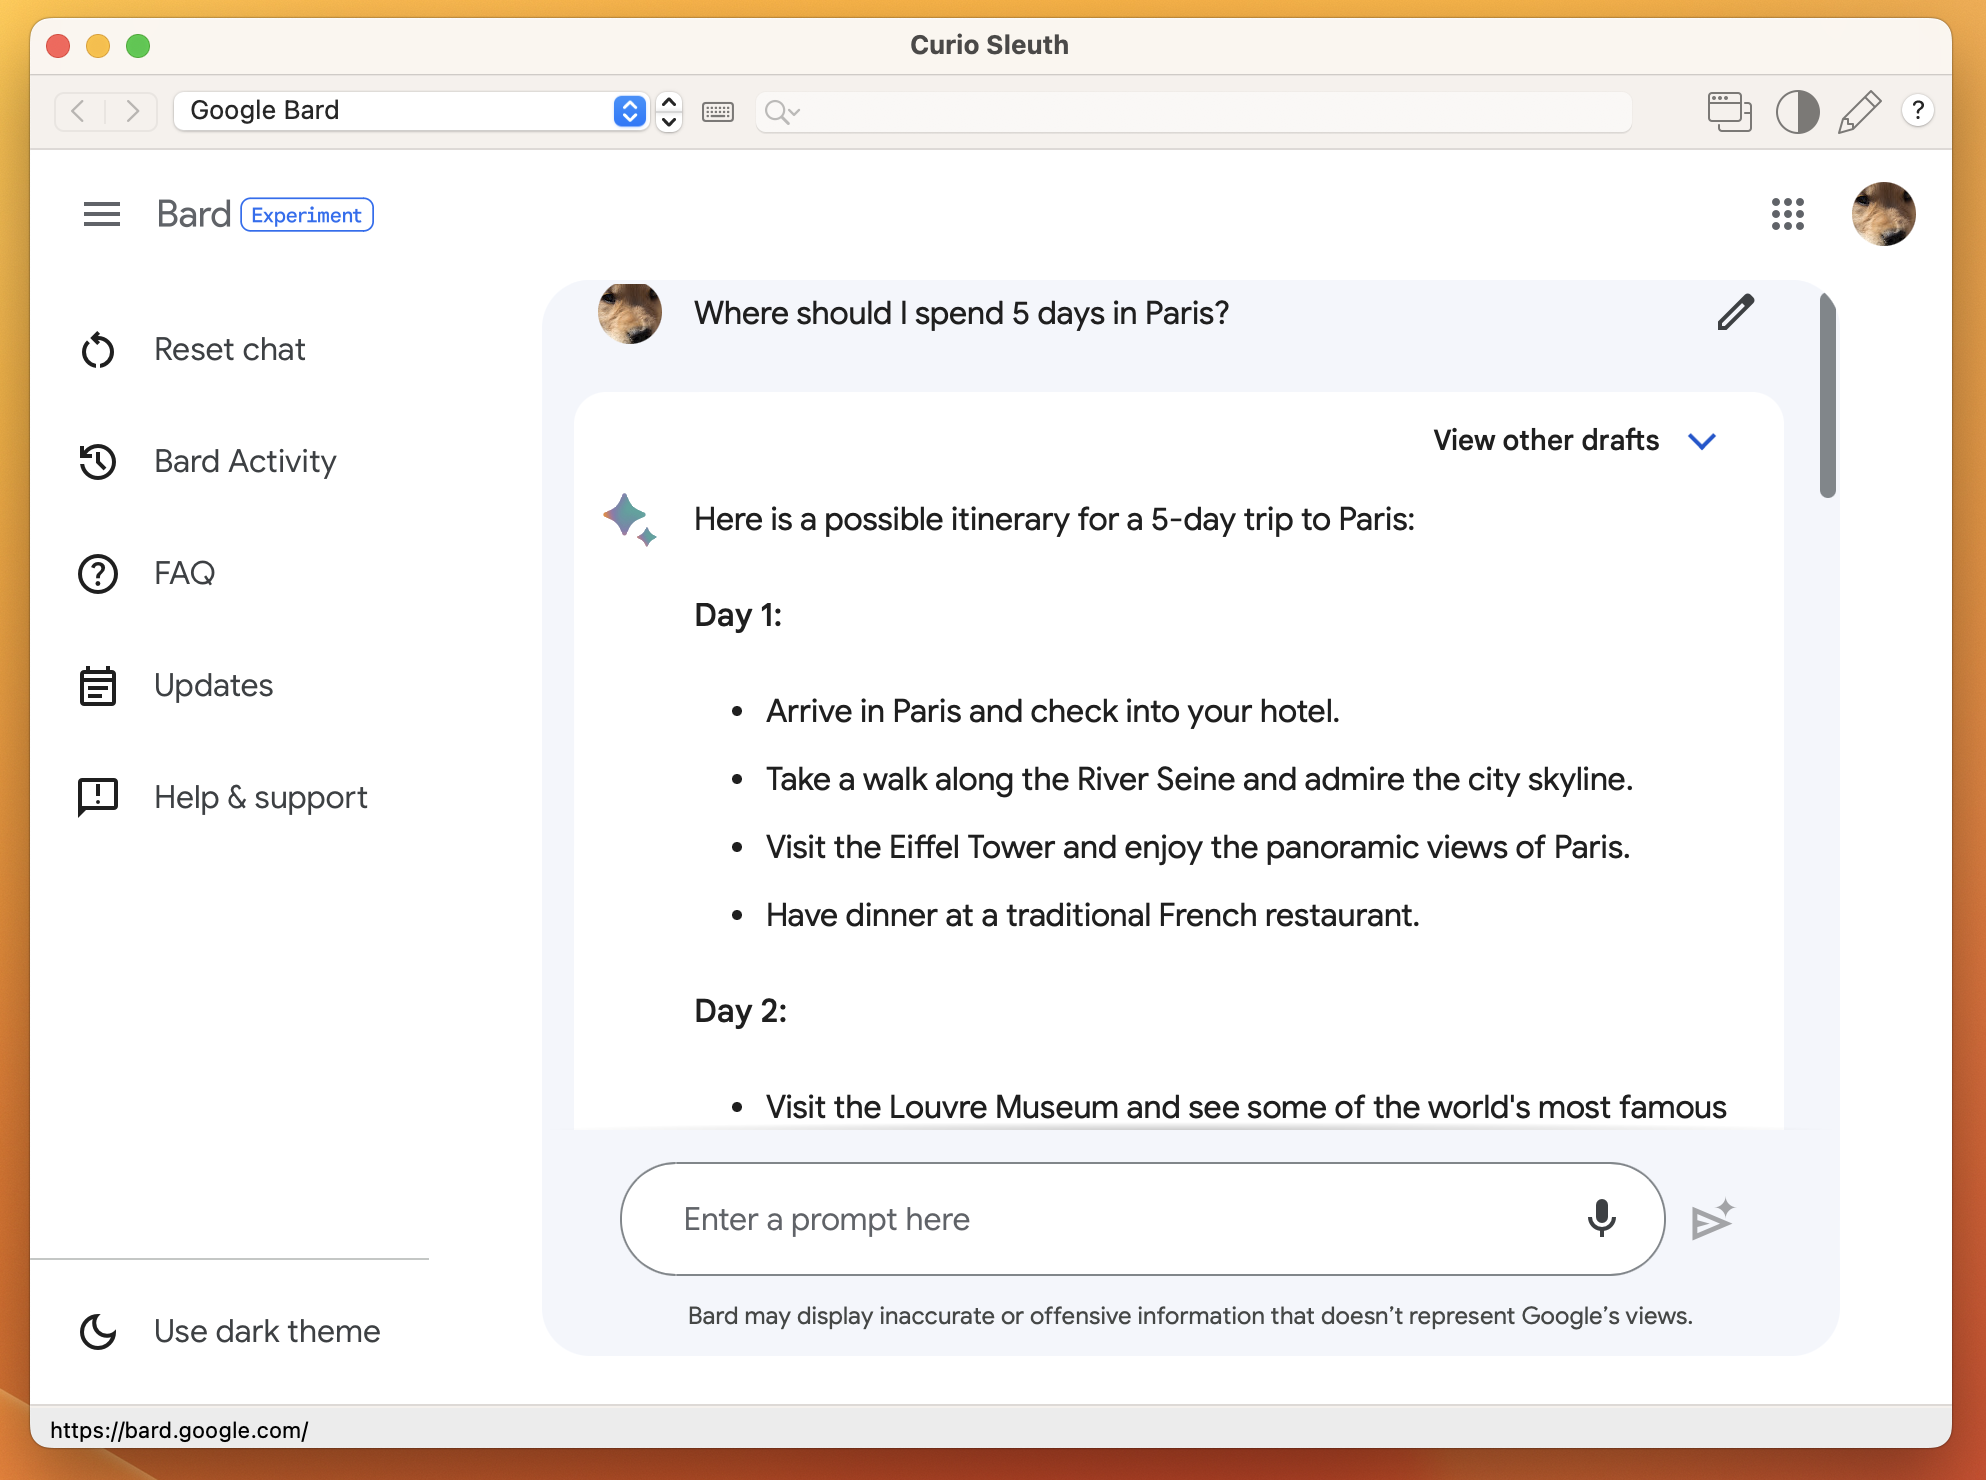This screenshot has height=1480, width=1986.
Task: Click the toolbar search field
Action: coord(1194,111)
